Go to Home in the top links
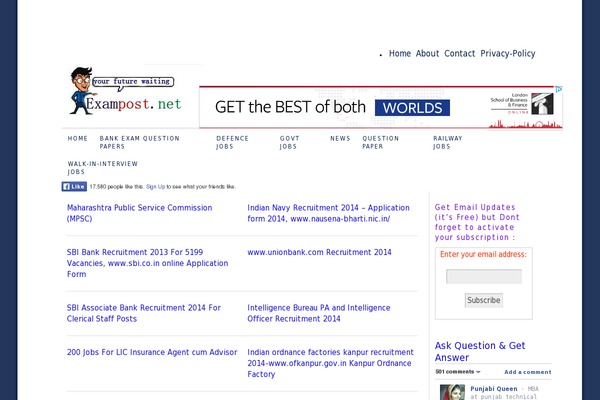 (399, 54)
